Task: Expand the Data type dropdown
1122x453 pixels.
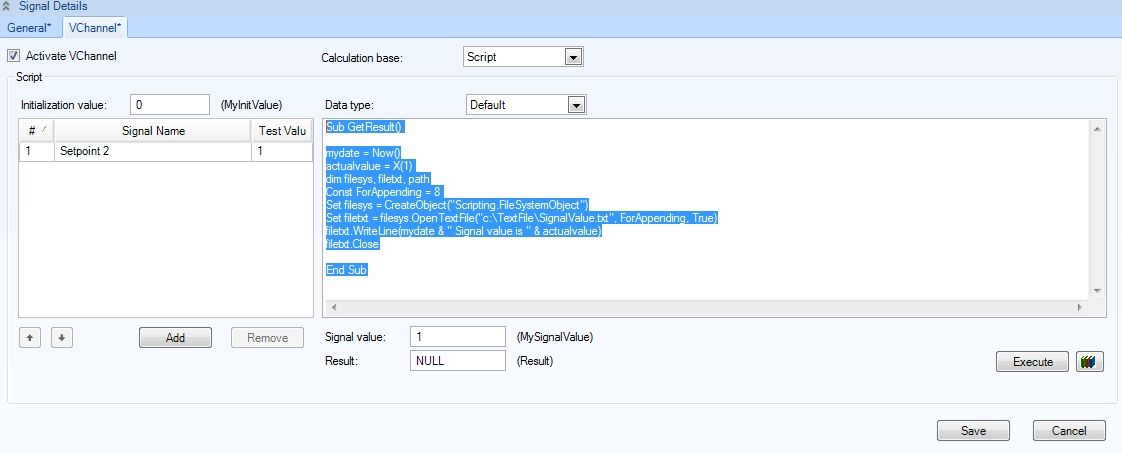Action: 575,105
